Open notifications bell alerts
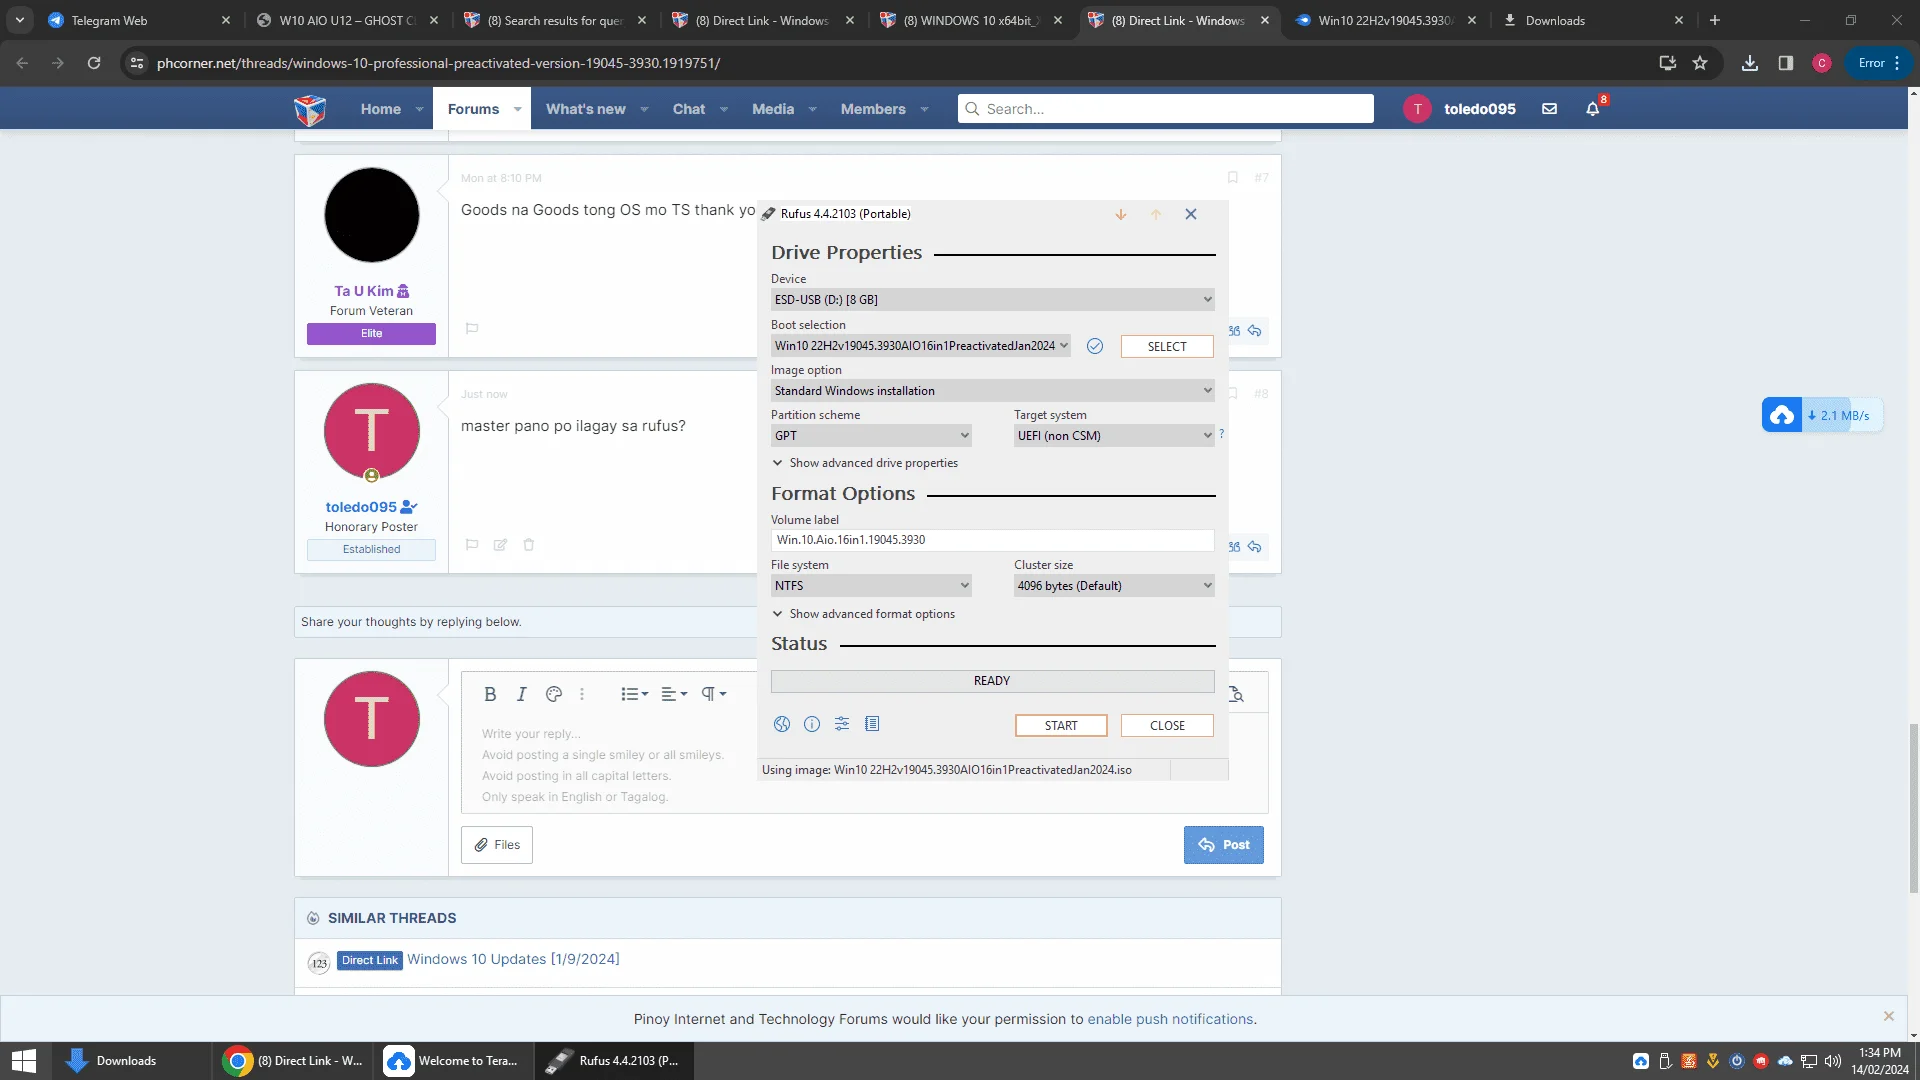1920x1080 pixels. [x=1593, y=109]
